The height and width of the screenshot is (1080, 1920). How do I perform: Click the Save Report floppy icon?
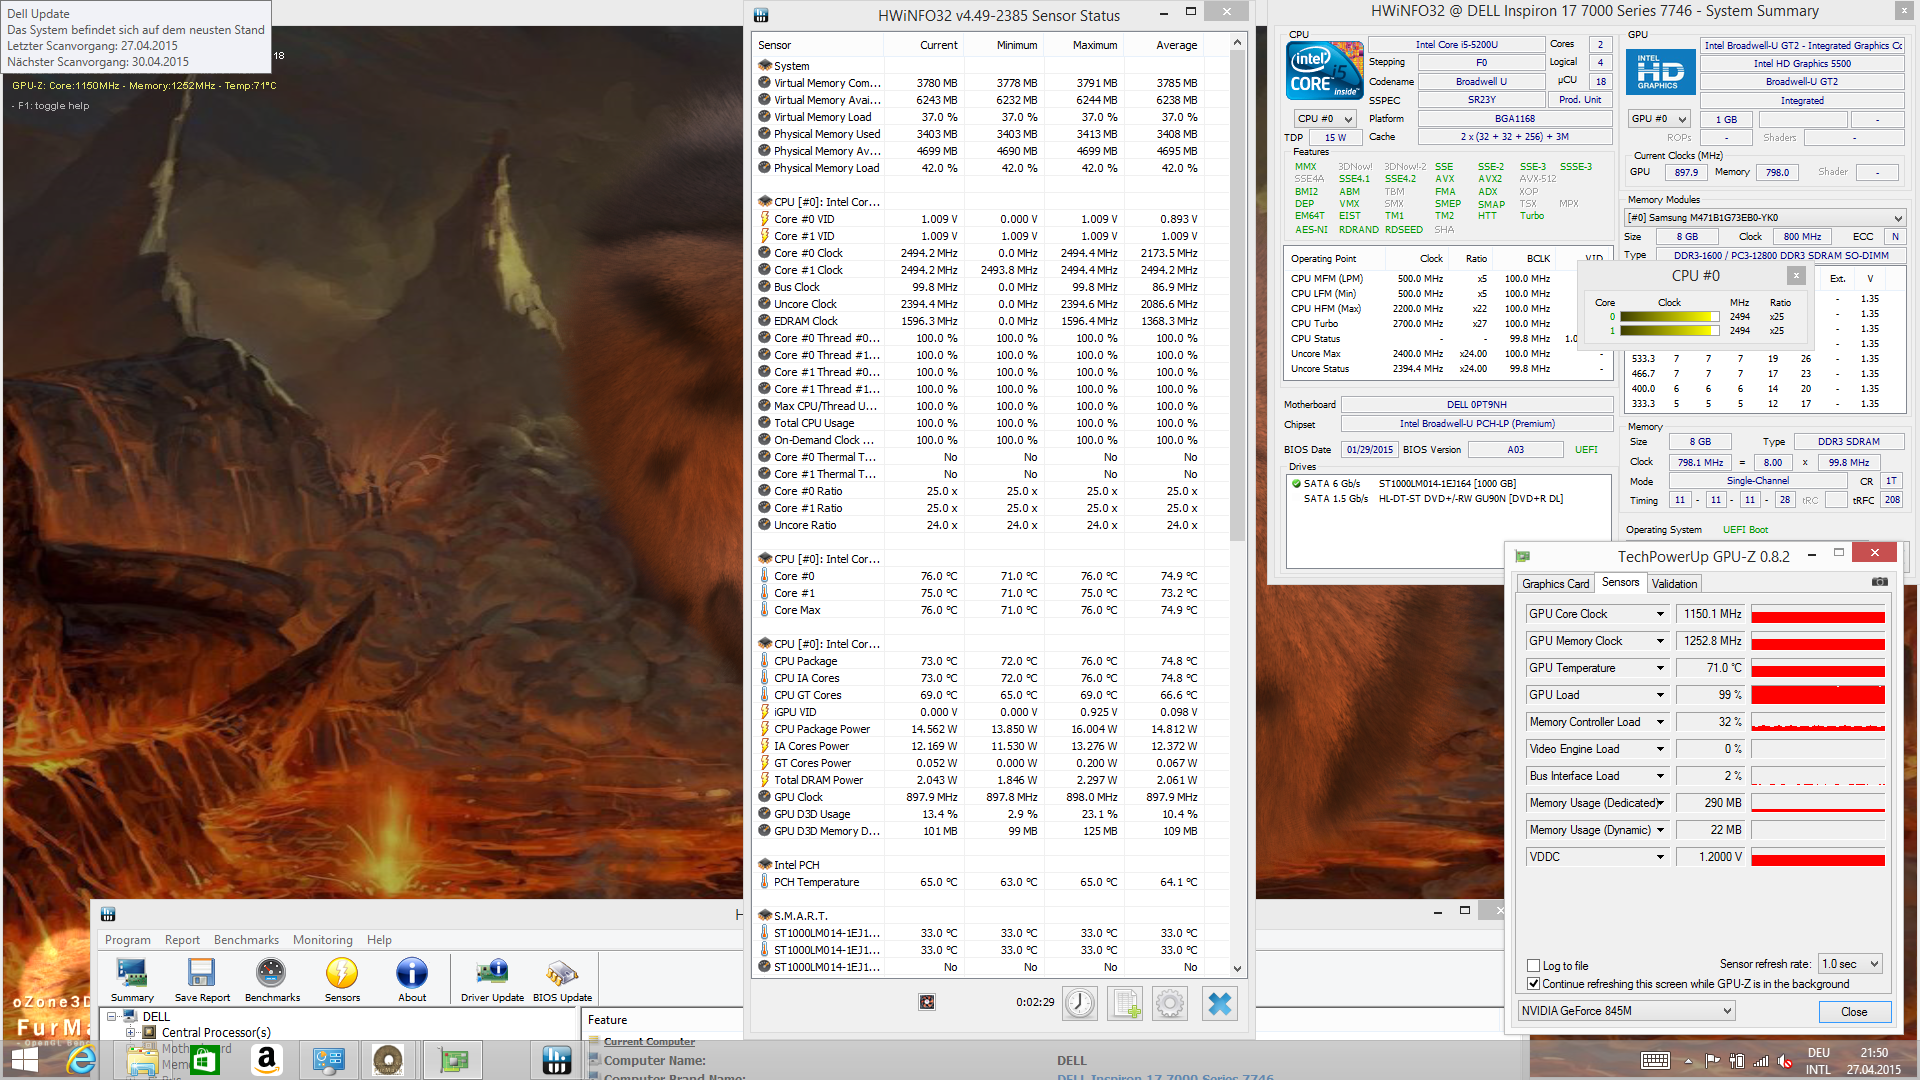point(202,979)
